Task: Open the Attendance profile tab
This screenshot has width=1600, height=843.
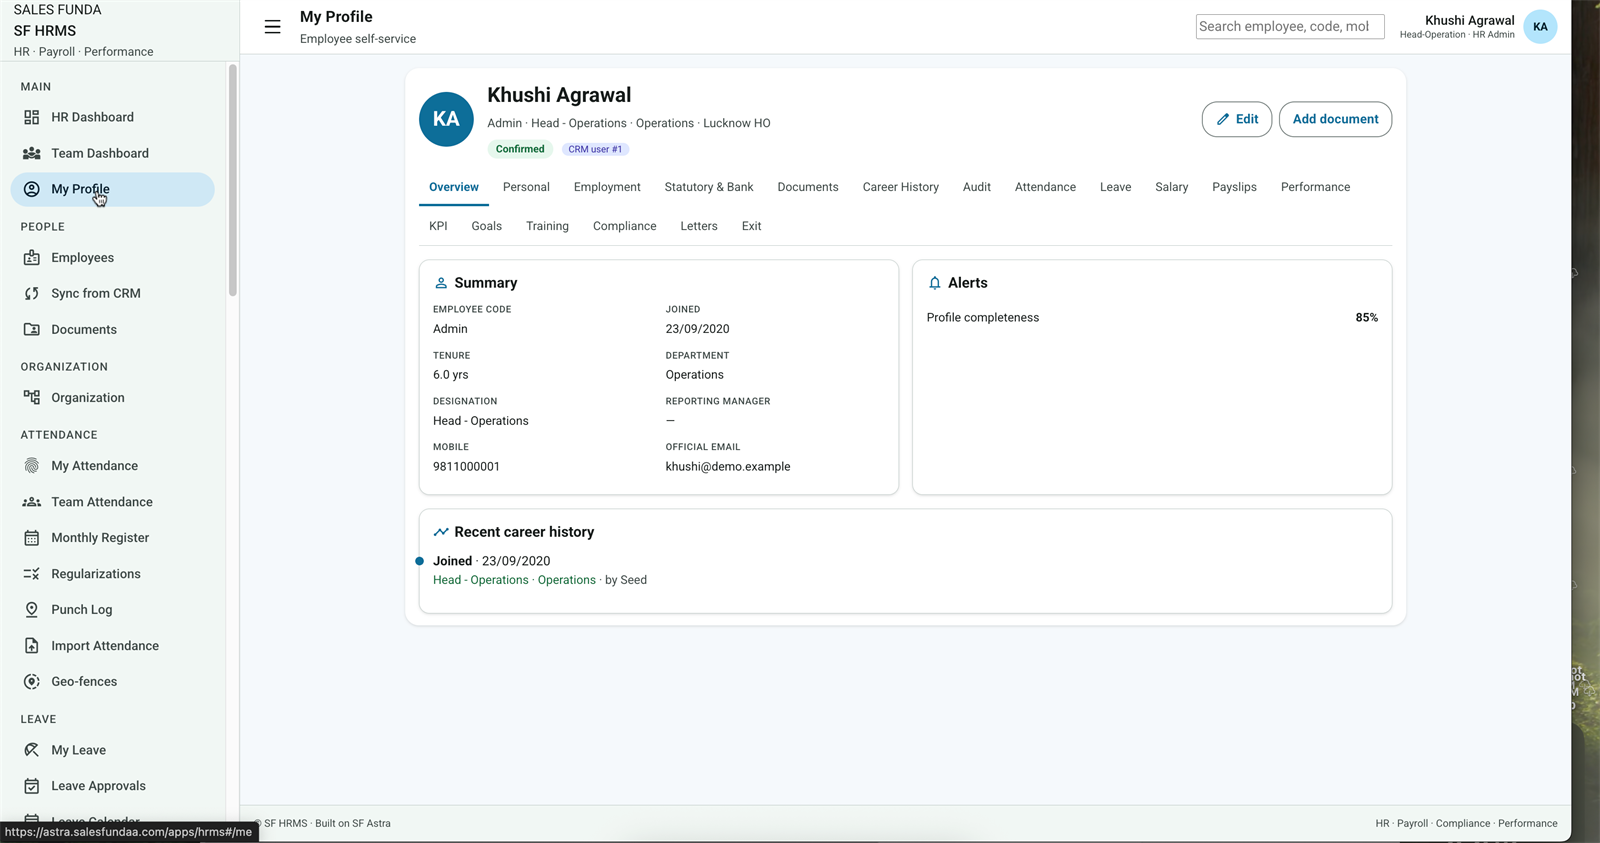Action: (1045, 187)
